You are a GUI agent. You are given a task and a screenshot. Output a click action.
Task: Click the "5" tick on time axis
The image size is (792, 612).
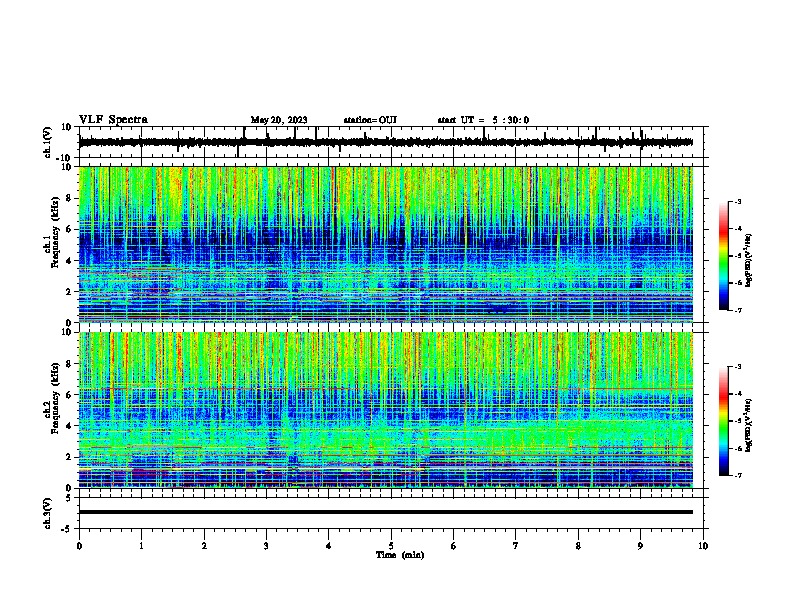[391, 546]
